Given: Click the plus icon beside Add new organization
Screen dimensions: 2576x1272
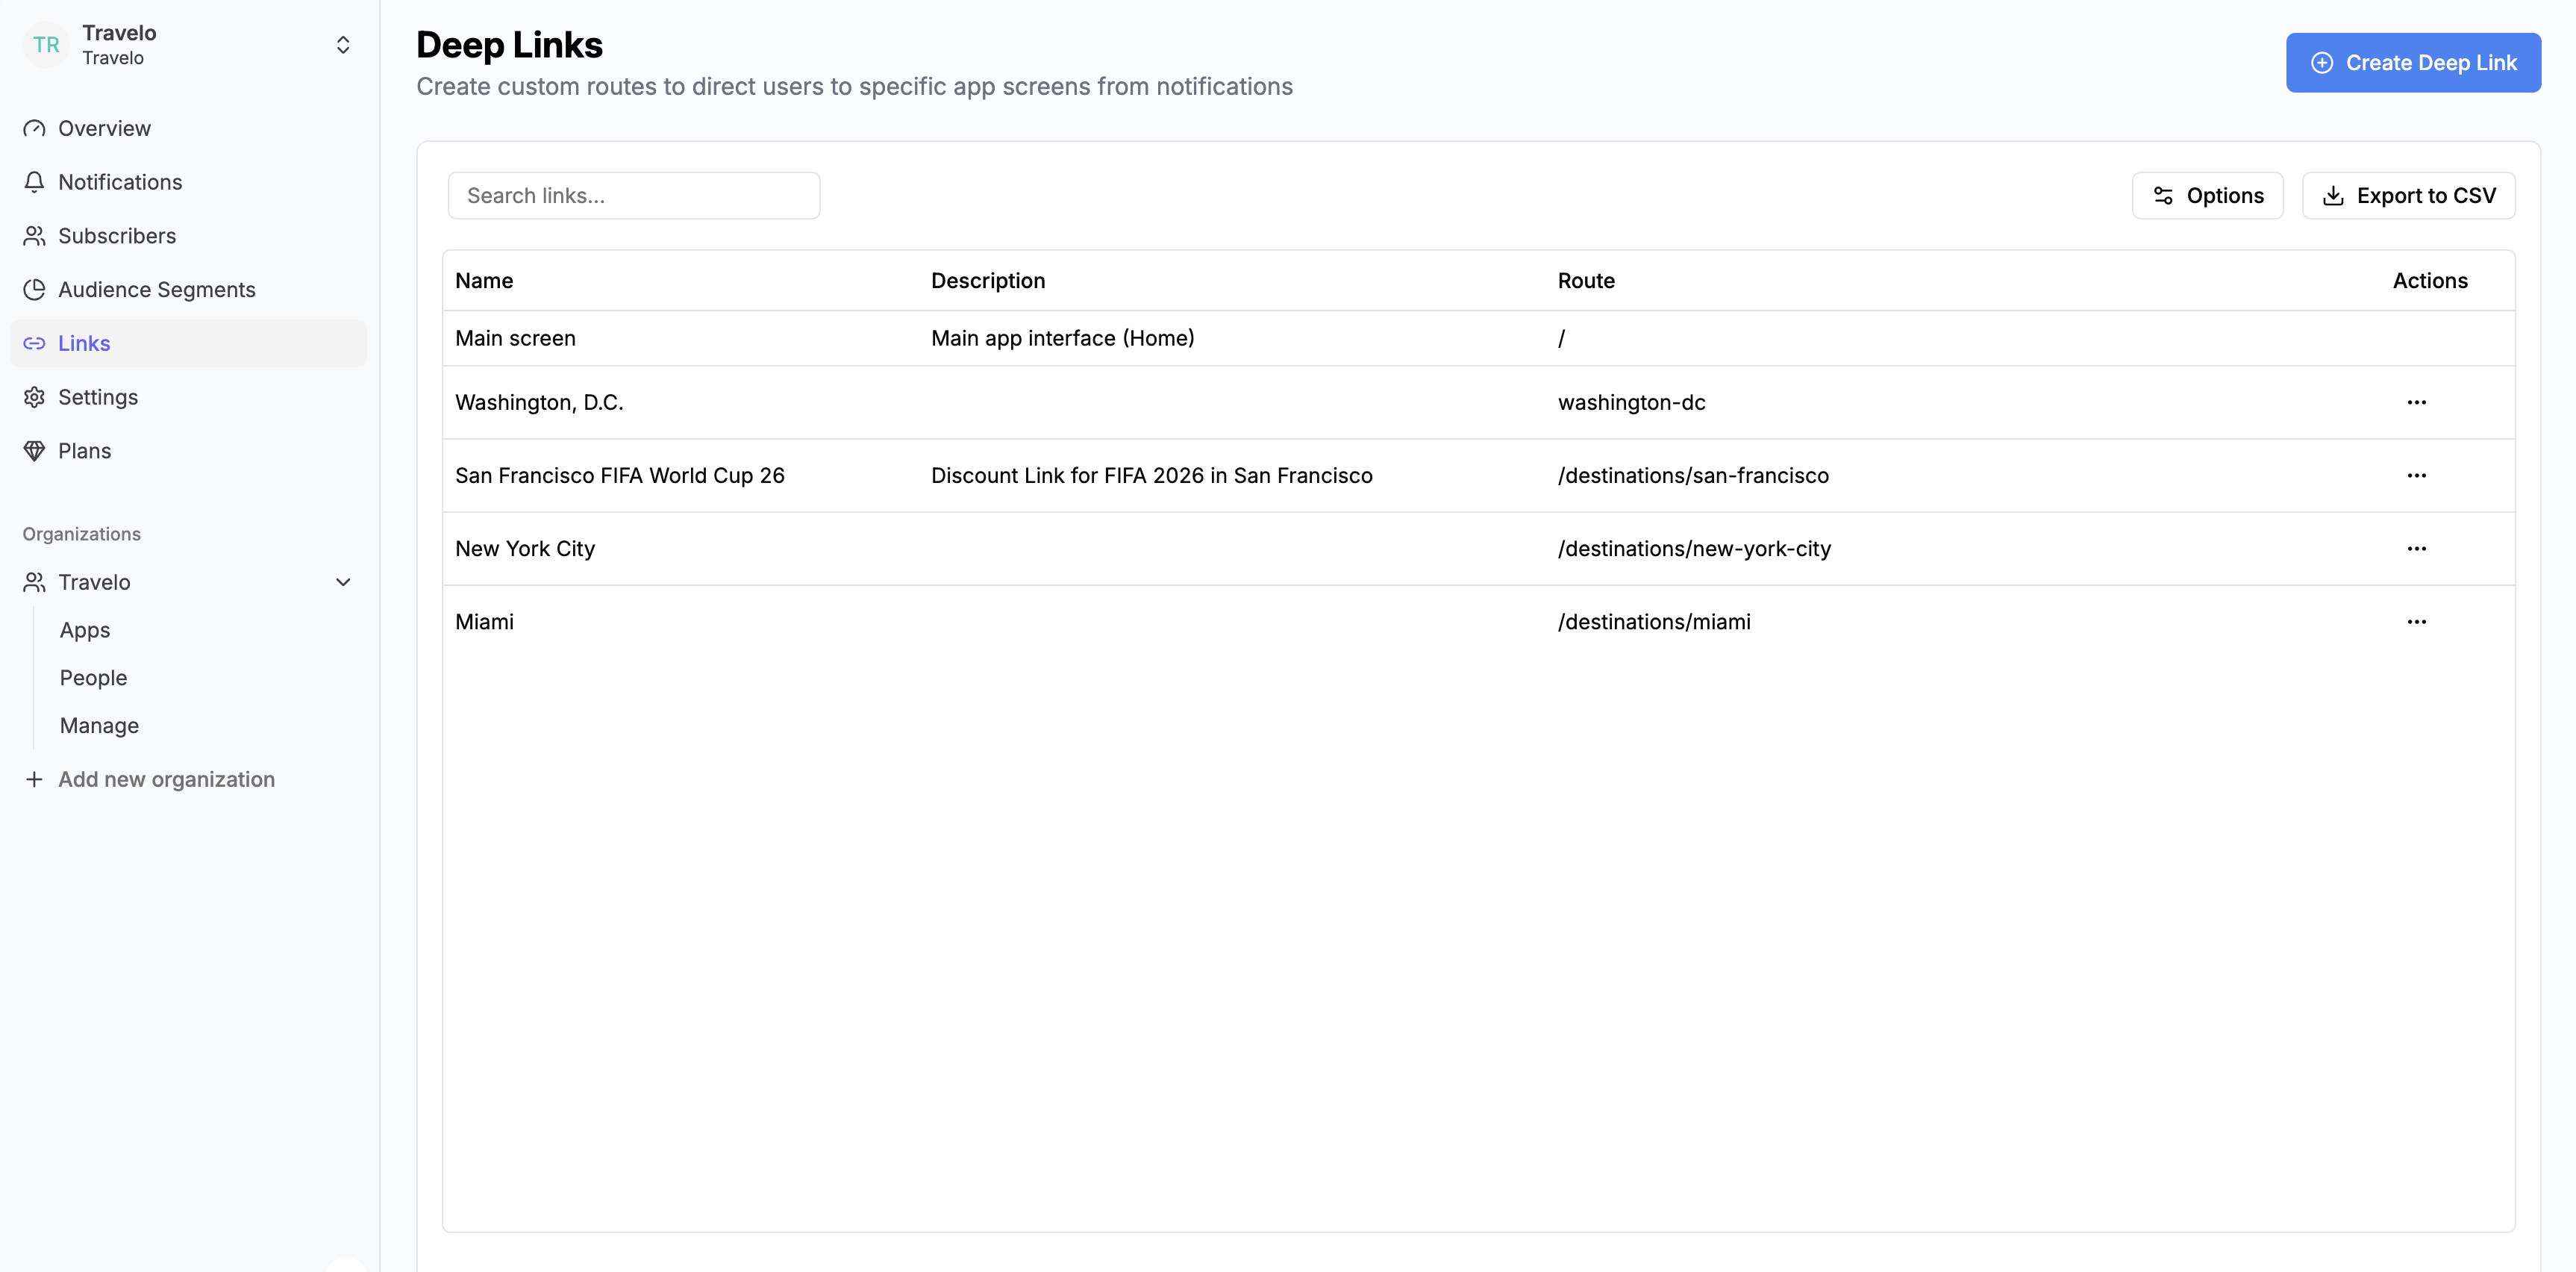Looking at the screenshot, I should click(x=34, y=779).
